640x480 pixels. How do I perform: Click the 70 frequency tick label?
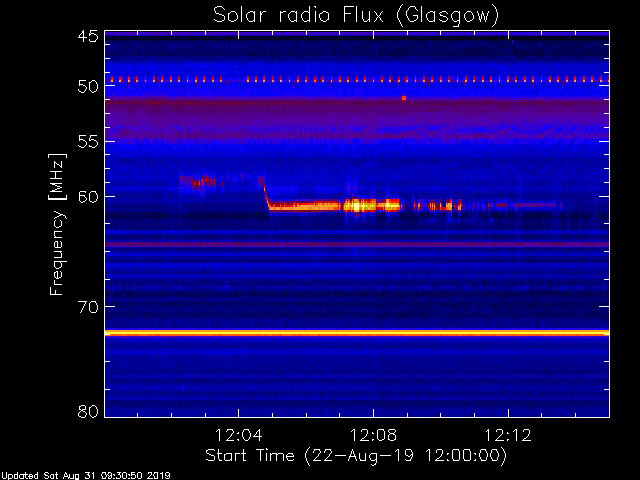[x=88, y=307]
